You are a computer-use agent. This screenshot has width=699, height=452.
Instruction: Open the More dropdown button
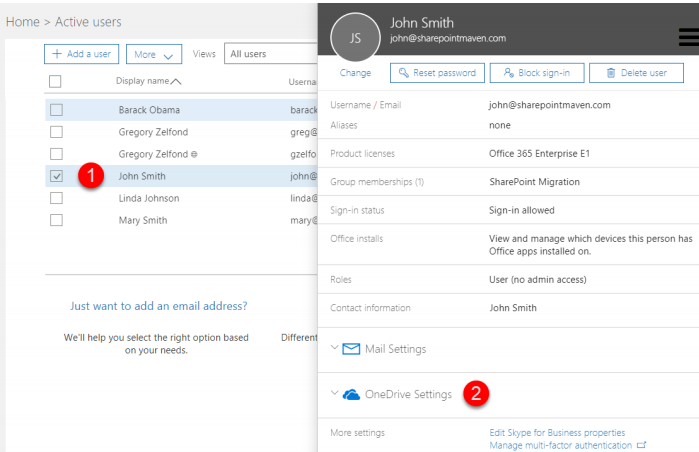click(154, 54)
